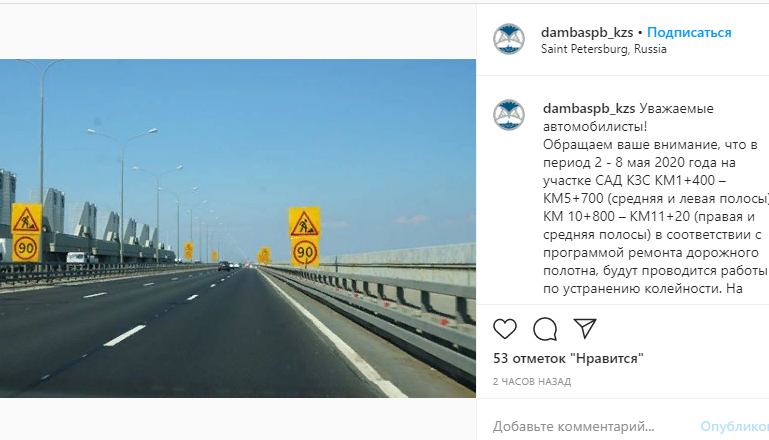Viewport: 769px width, 440px height.
Task: Open the 2 часов назад timestamp link
Action: (x=532, y=382)
